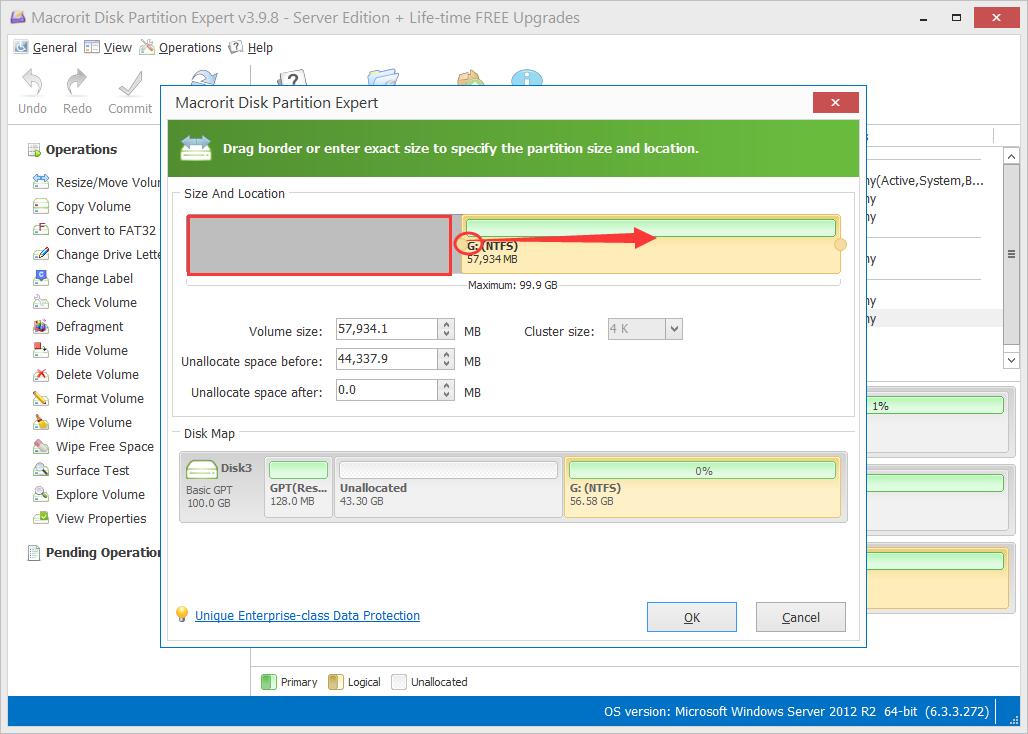Viewport: 1028px width, 734px height.
Task: Launch the Surface Test tool
Action: pos(40,470)
